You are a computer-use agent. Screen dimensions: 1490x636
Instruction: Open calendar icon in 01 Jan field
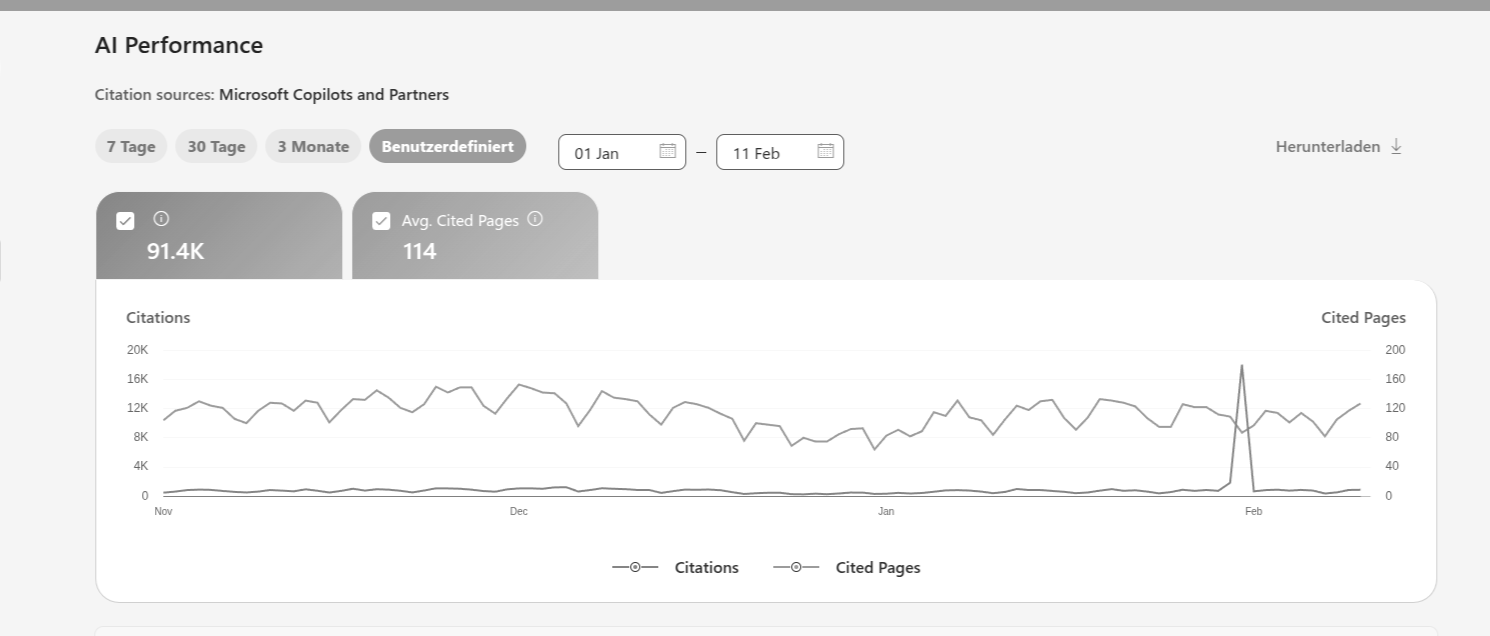[x=667, y=151]
